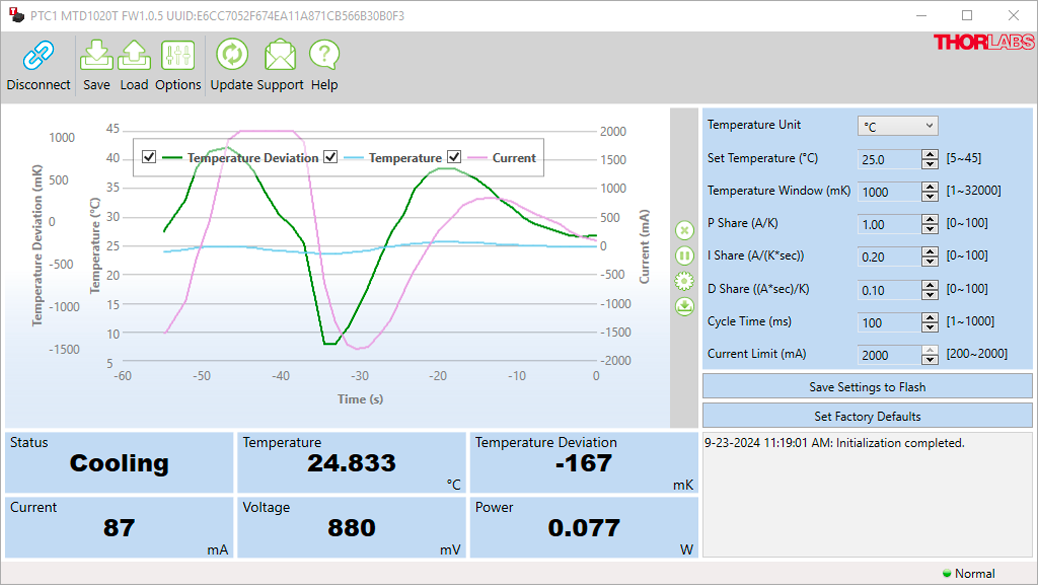
Task: Click the I Share field showing 0.20
Action: (x=889, y=257)
